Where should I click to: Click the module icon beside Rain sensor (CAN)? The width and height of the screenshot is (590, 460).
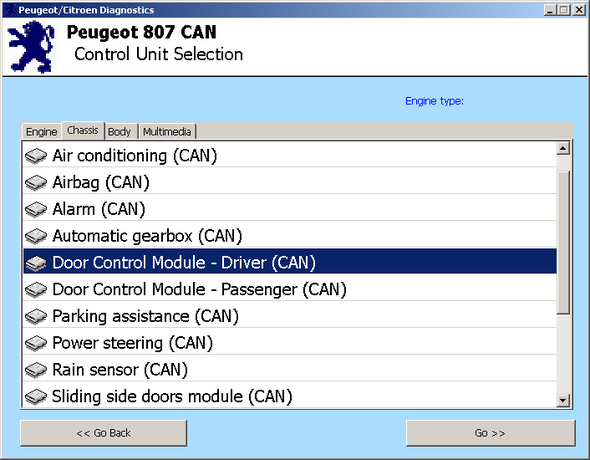tap(36, 369)
